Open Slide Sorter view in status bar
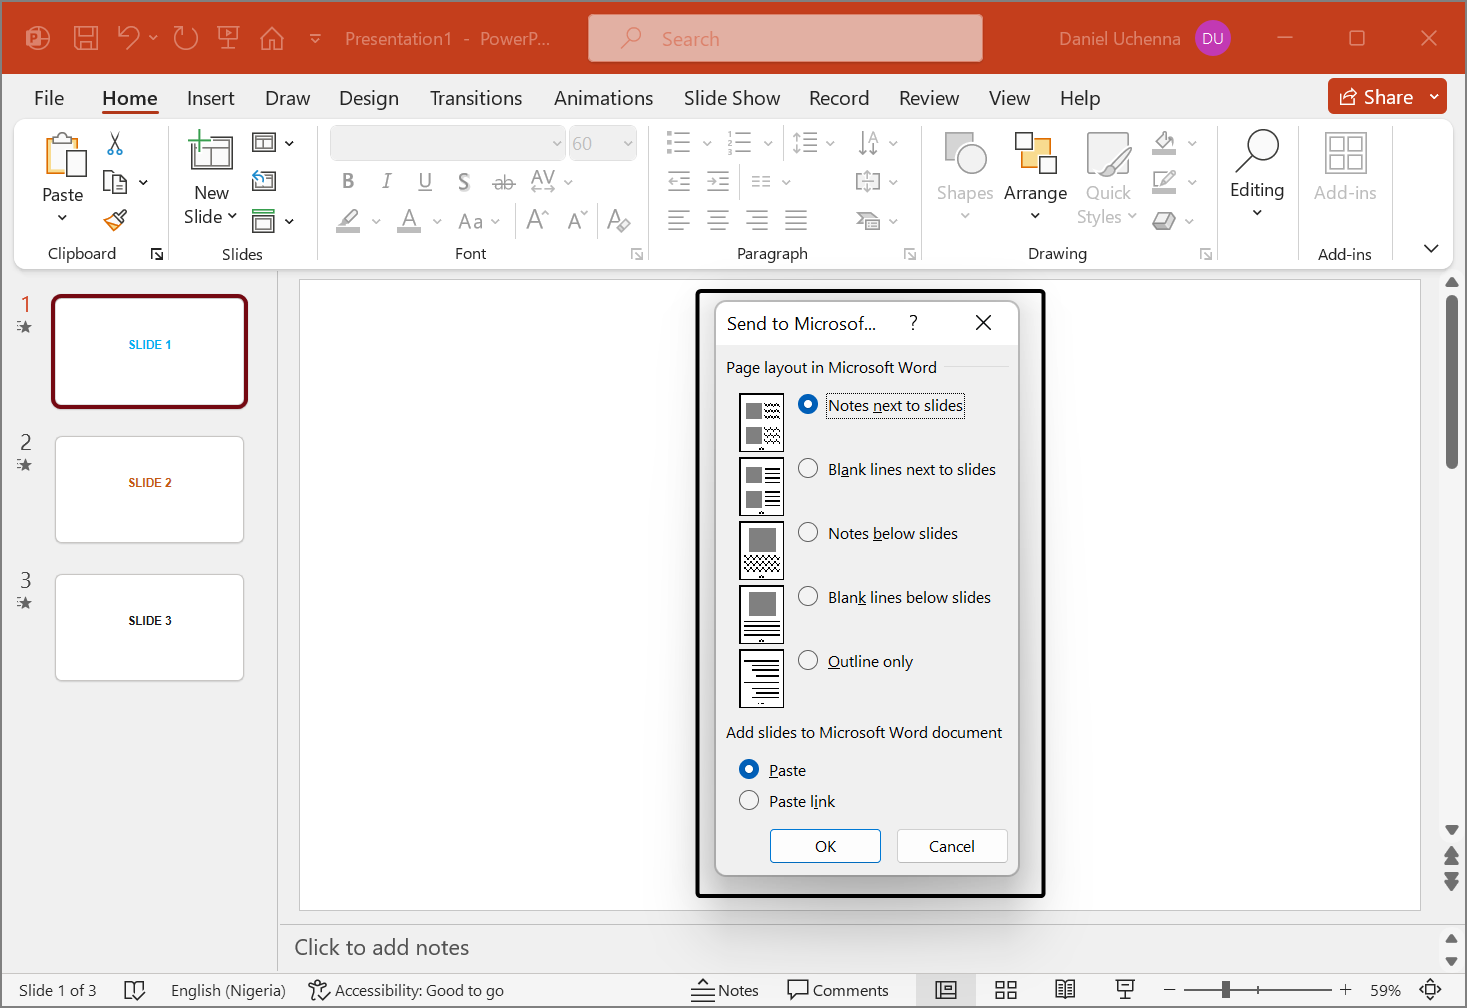The image size is (1467, 1008). (x=1006, y=990)
